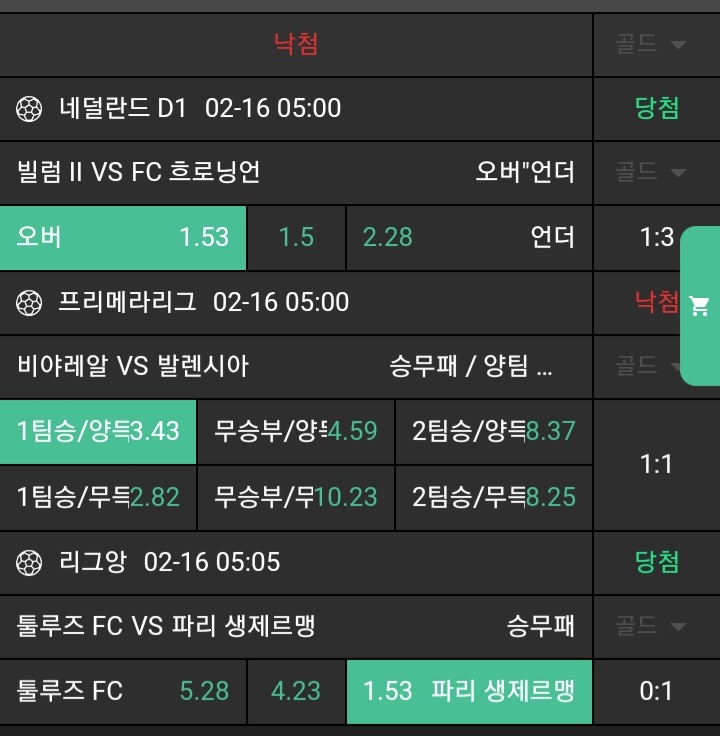Expand 골드 dropdown for 비야레알 match
Viewport: 720px width, 736px height.
coord(650,366)
